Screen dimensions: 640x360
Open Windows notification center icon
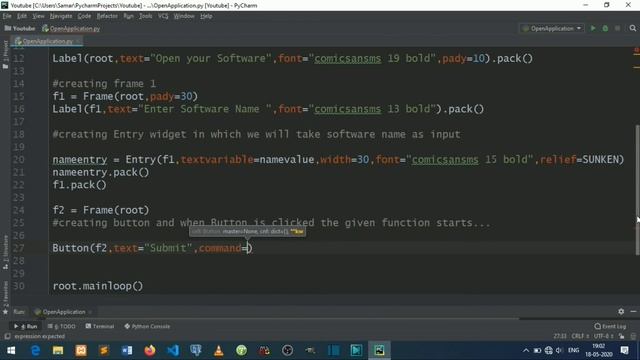624,350
